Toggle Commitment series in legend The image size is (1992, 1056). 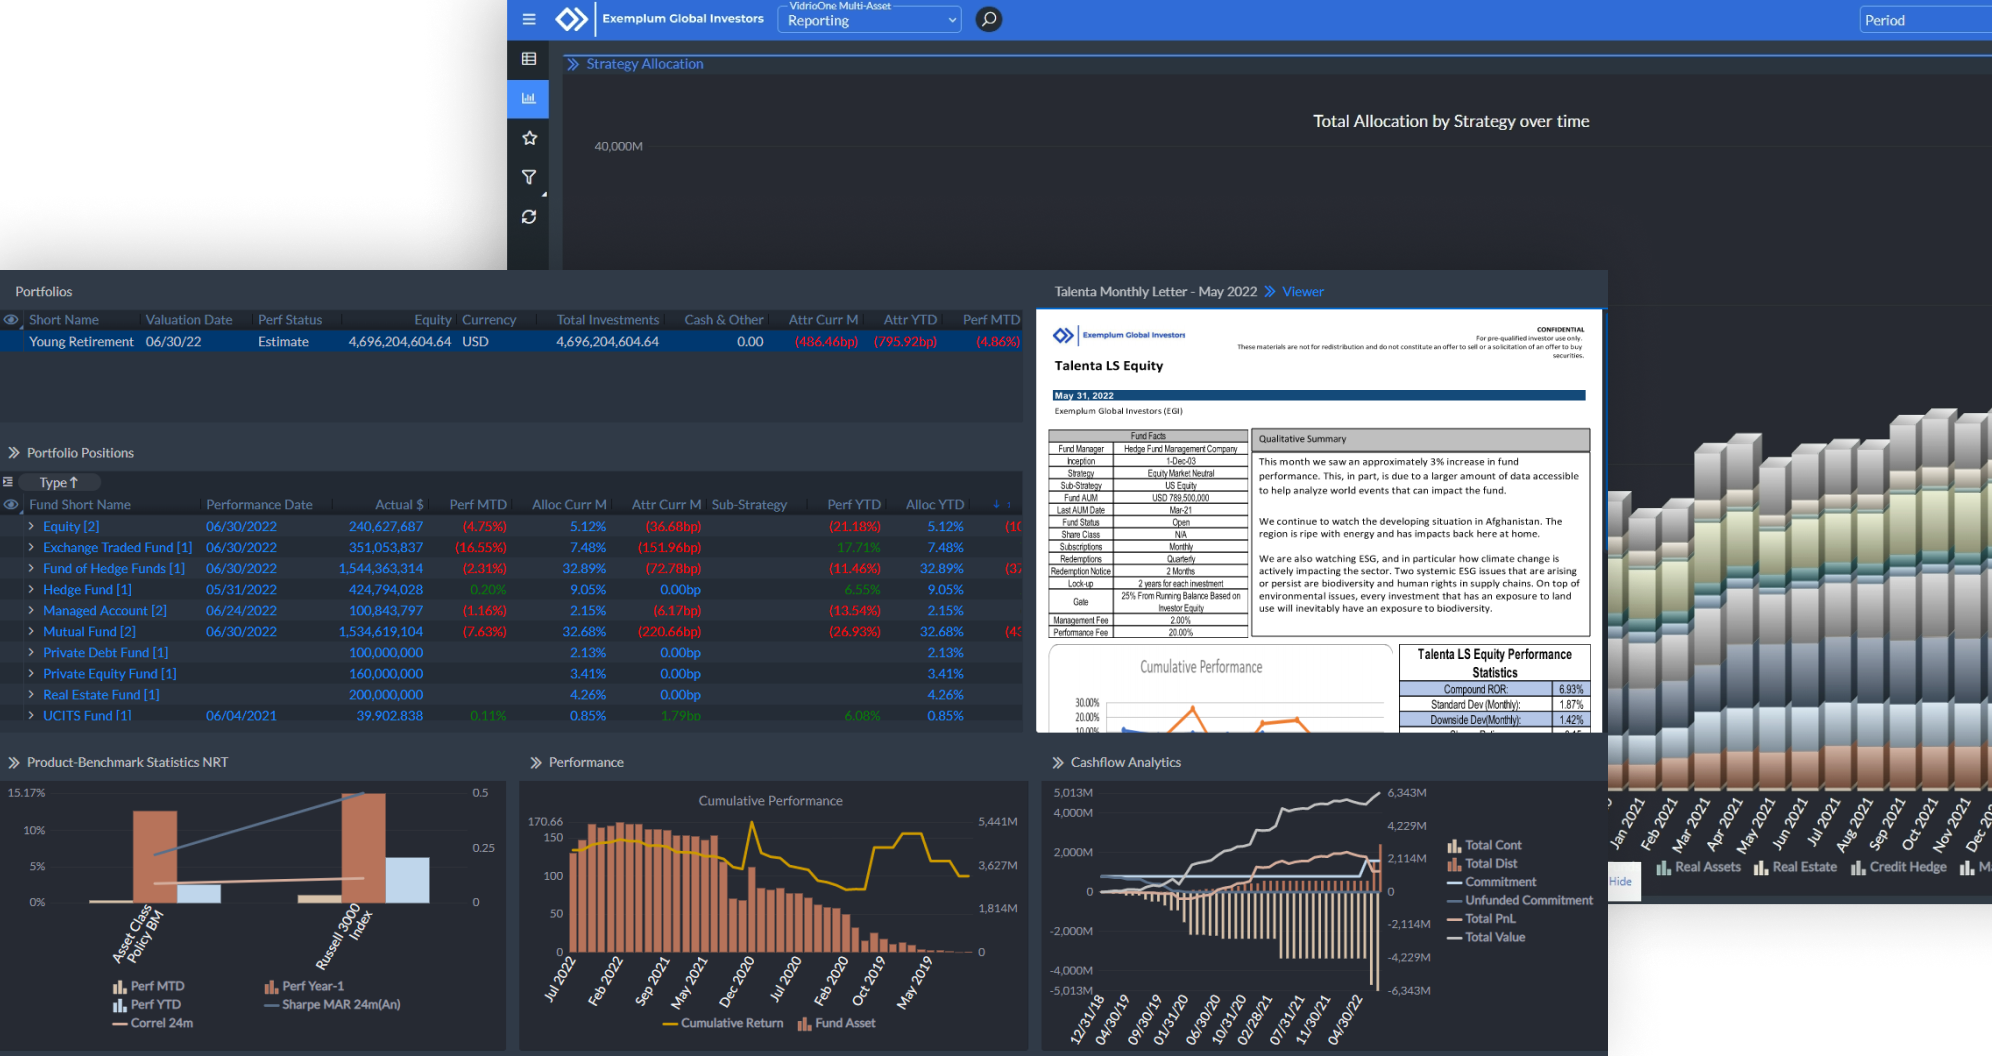pyautogui.click(x=1492, y=882)
